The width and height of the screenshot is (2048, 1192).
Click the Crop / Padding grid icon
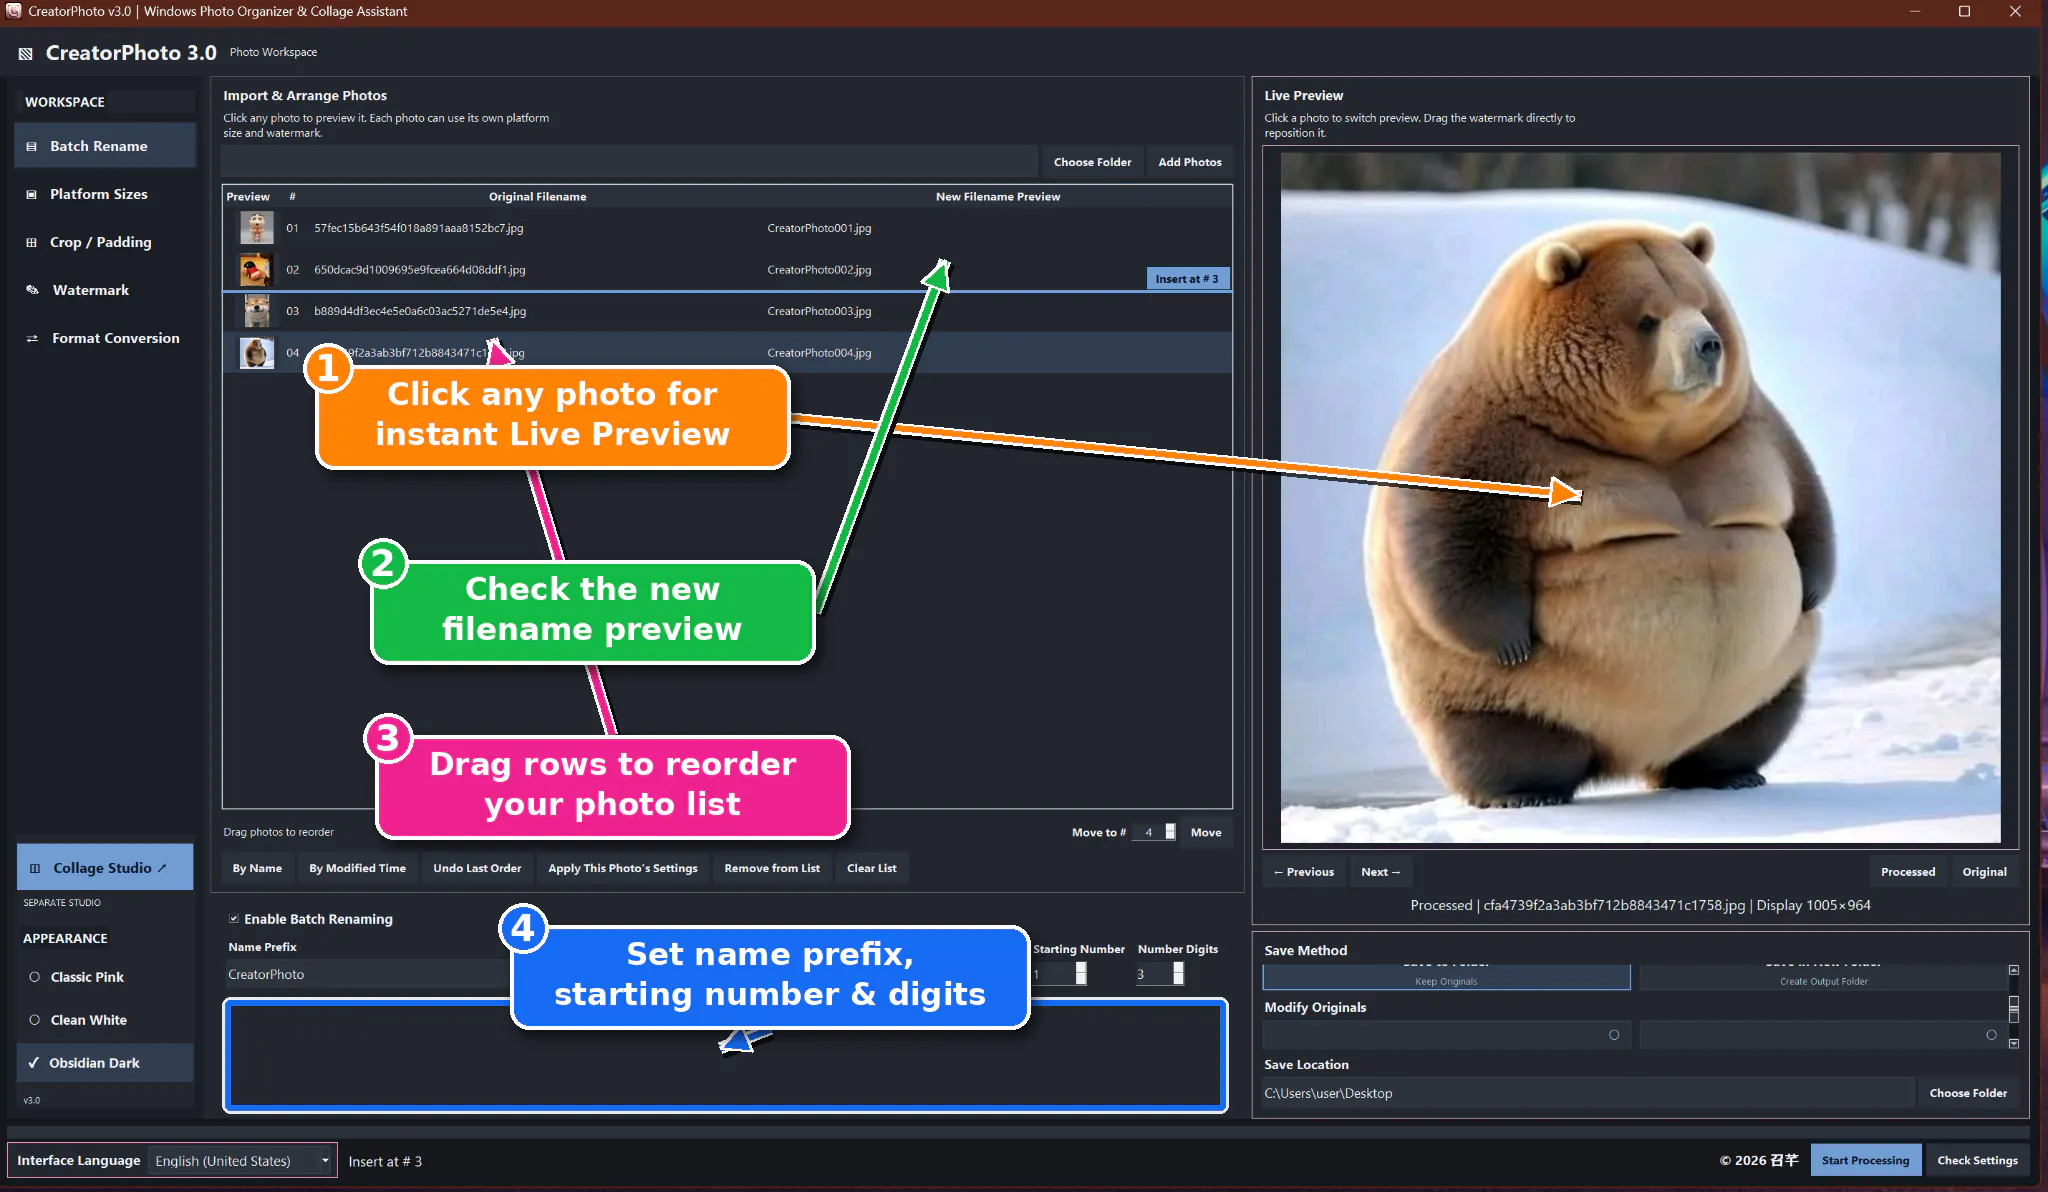coord(31,242)
